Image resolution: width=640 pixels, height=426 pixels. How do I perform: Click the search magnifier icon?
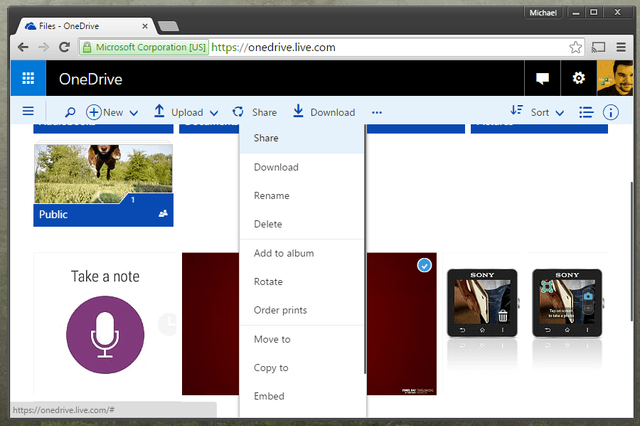pos(70,112)
